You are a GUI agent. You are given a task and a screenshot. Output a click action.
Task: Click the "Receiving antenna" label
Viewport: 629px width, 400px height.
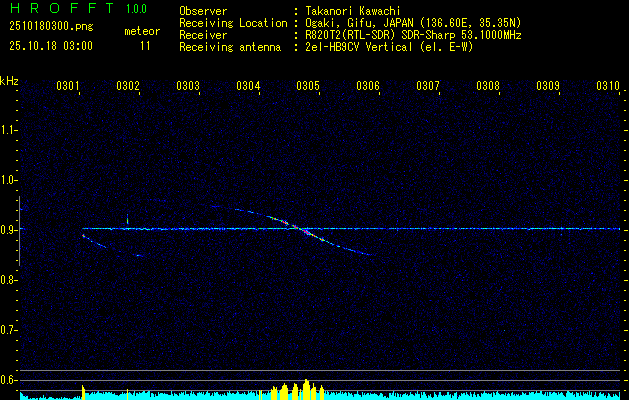click(230, 47)
